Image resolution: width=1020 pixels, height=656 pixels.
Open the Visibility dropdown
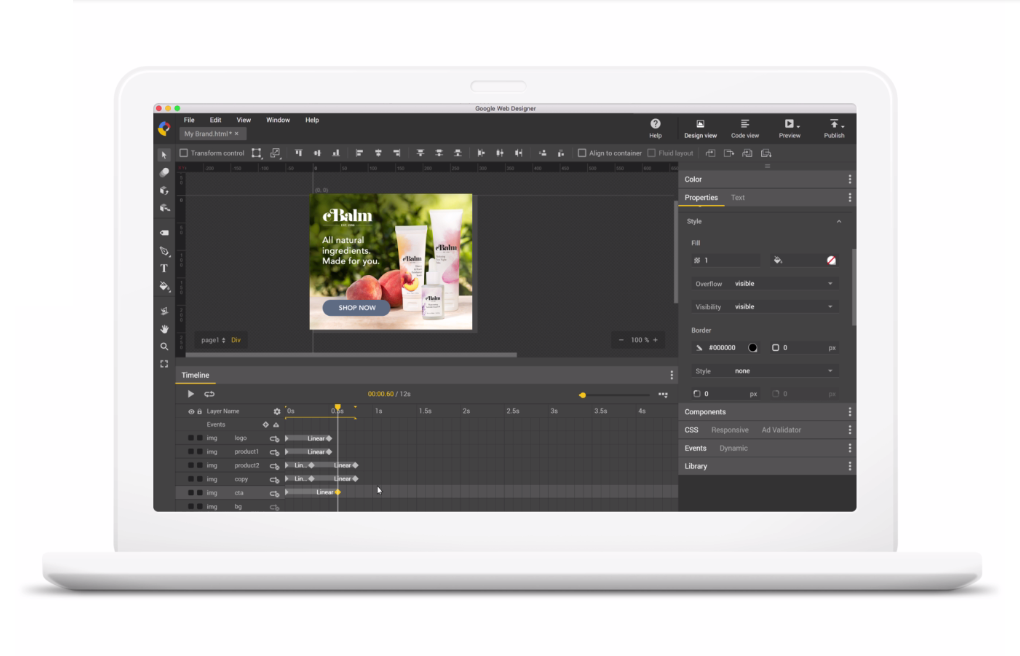point(783,307)
